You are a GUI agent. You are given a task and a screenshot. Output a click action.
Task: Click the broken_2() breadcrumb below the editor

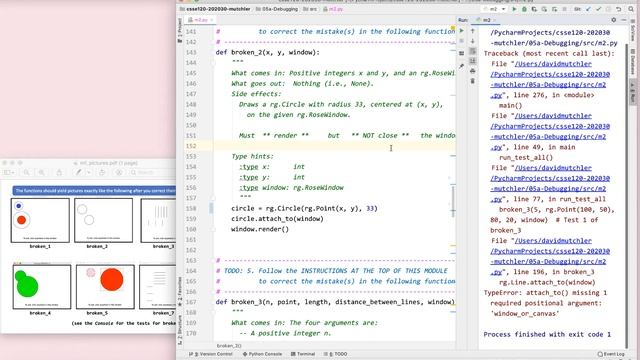pyautogui.click(x=229, y=346)
